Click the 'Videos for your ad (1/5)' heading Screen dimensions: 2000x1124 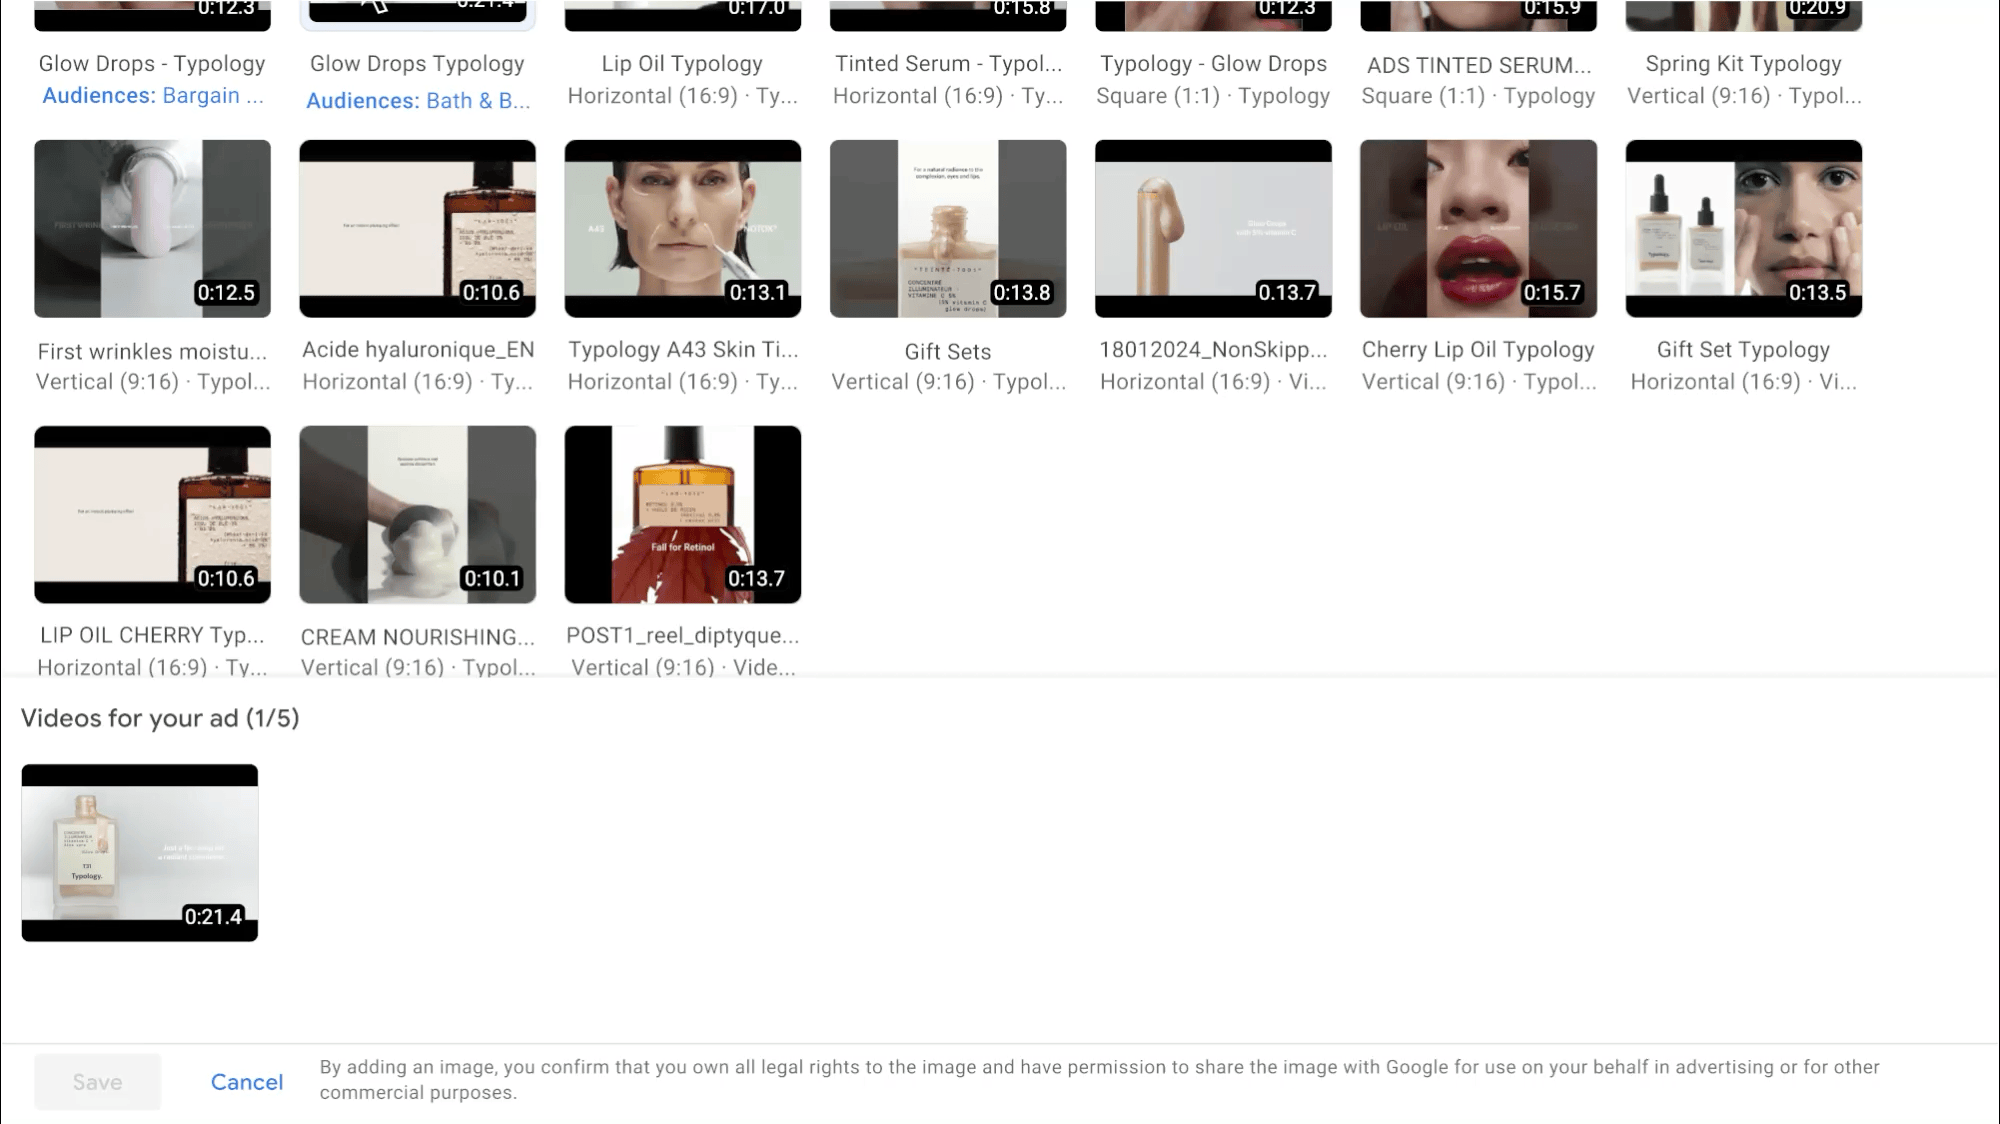coord(160,718)
